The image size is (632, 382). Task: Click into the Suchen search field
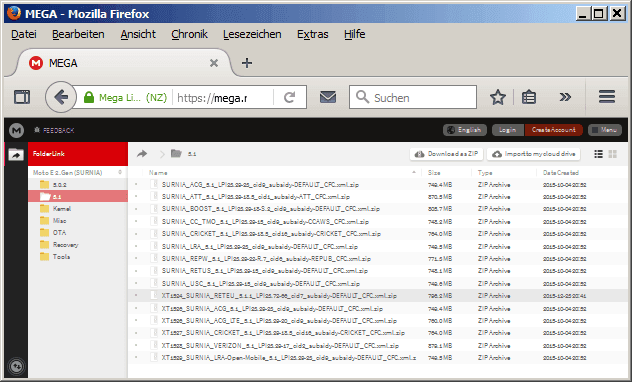pos(413,97)
